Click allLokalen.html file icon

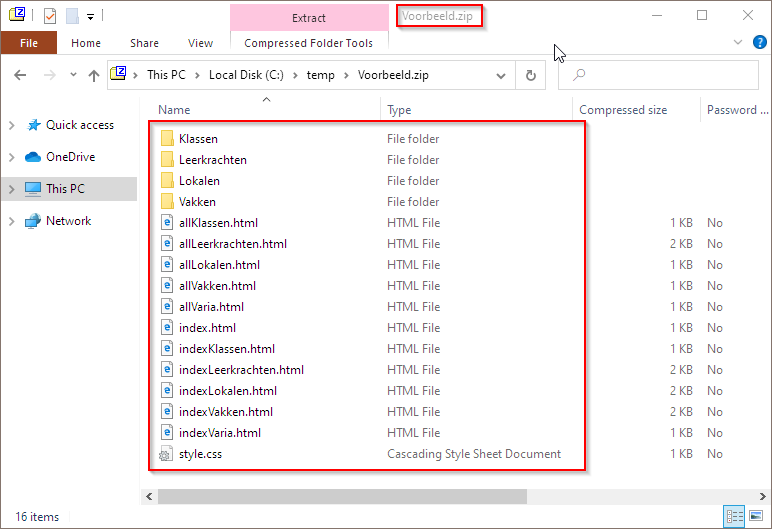pyautogui.click(x=167, y=265)
